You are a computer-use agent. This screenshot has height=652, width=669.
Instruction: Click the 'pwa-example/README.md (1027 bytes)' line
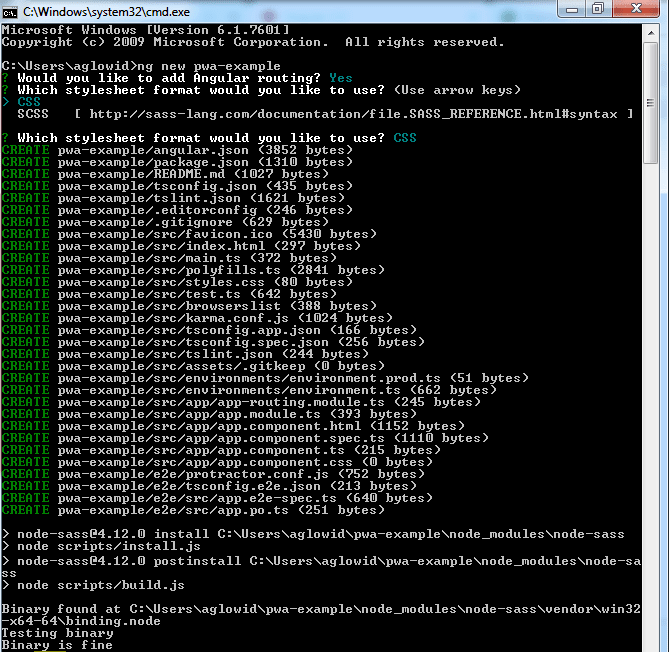(166, 174)
